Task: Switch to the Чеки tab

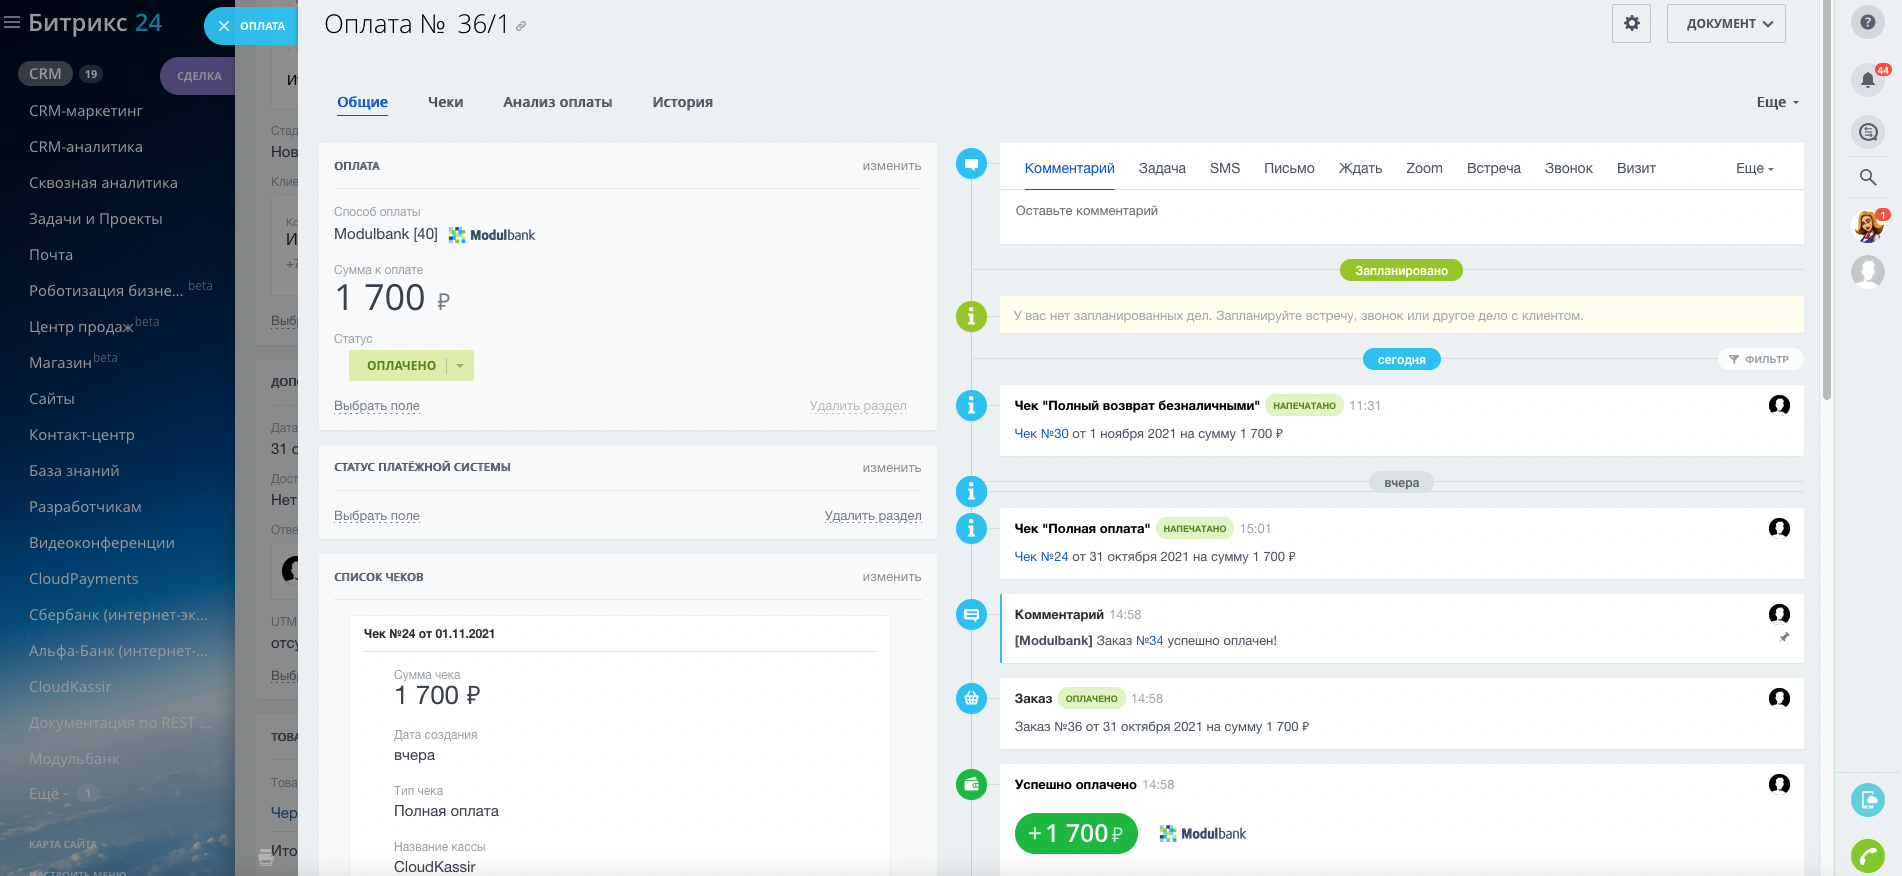Action: 445,102
